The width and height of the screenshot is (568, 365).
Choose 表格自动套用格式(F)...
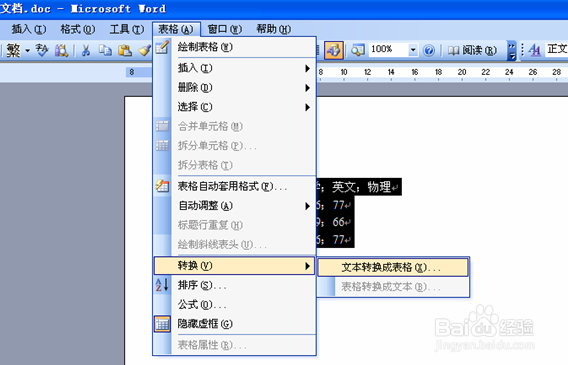pos(234,186)
